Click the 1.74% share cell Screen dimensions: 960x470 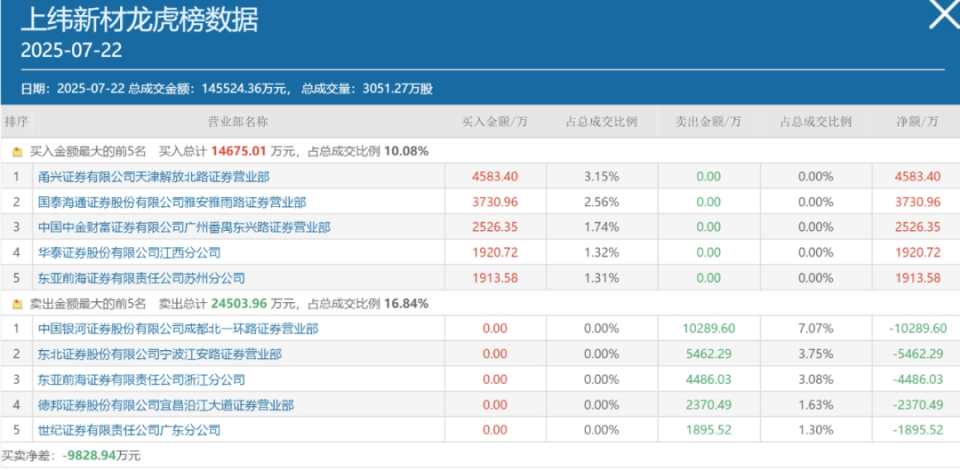601,227
